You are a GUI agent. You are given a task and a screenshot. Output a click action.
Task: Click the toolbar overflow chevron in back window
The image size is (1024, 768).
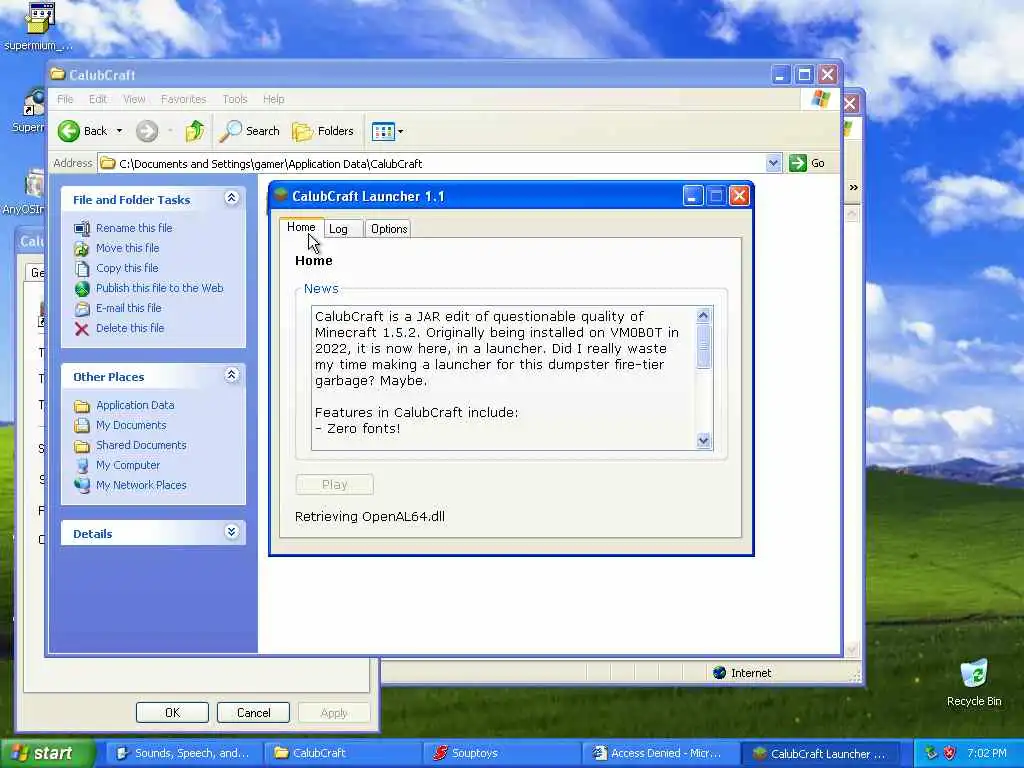[853, 187]
